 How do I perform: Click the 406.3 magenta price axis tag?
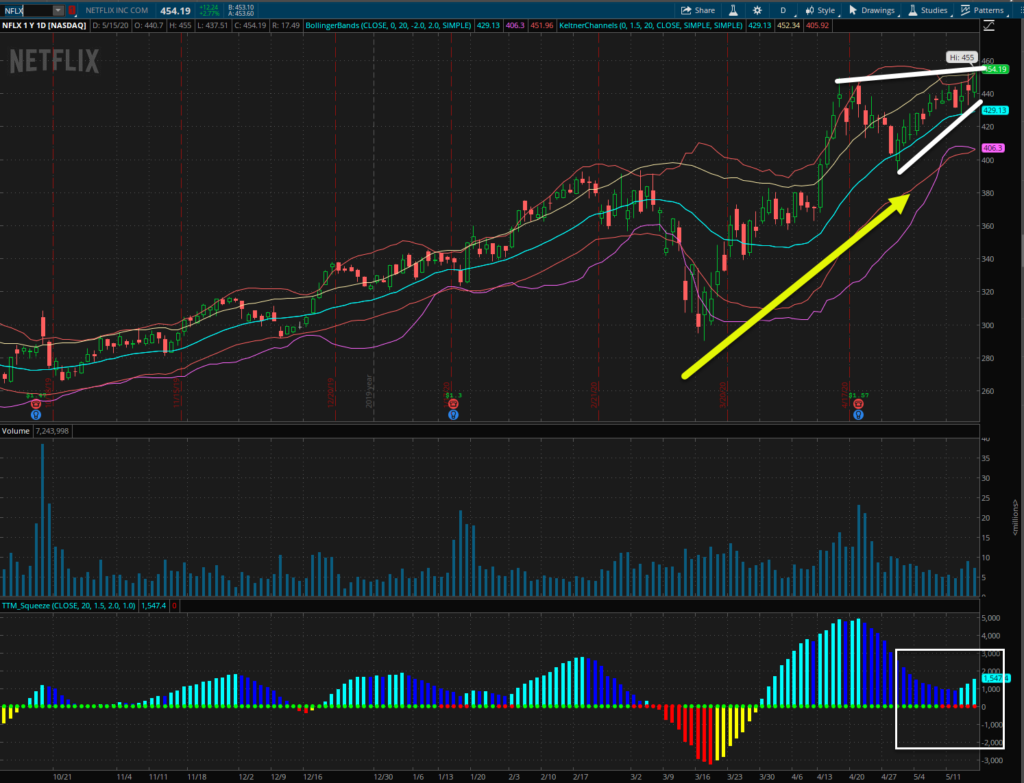coord(993,148)
